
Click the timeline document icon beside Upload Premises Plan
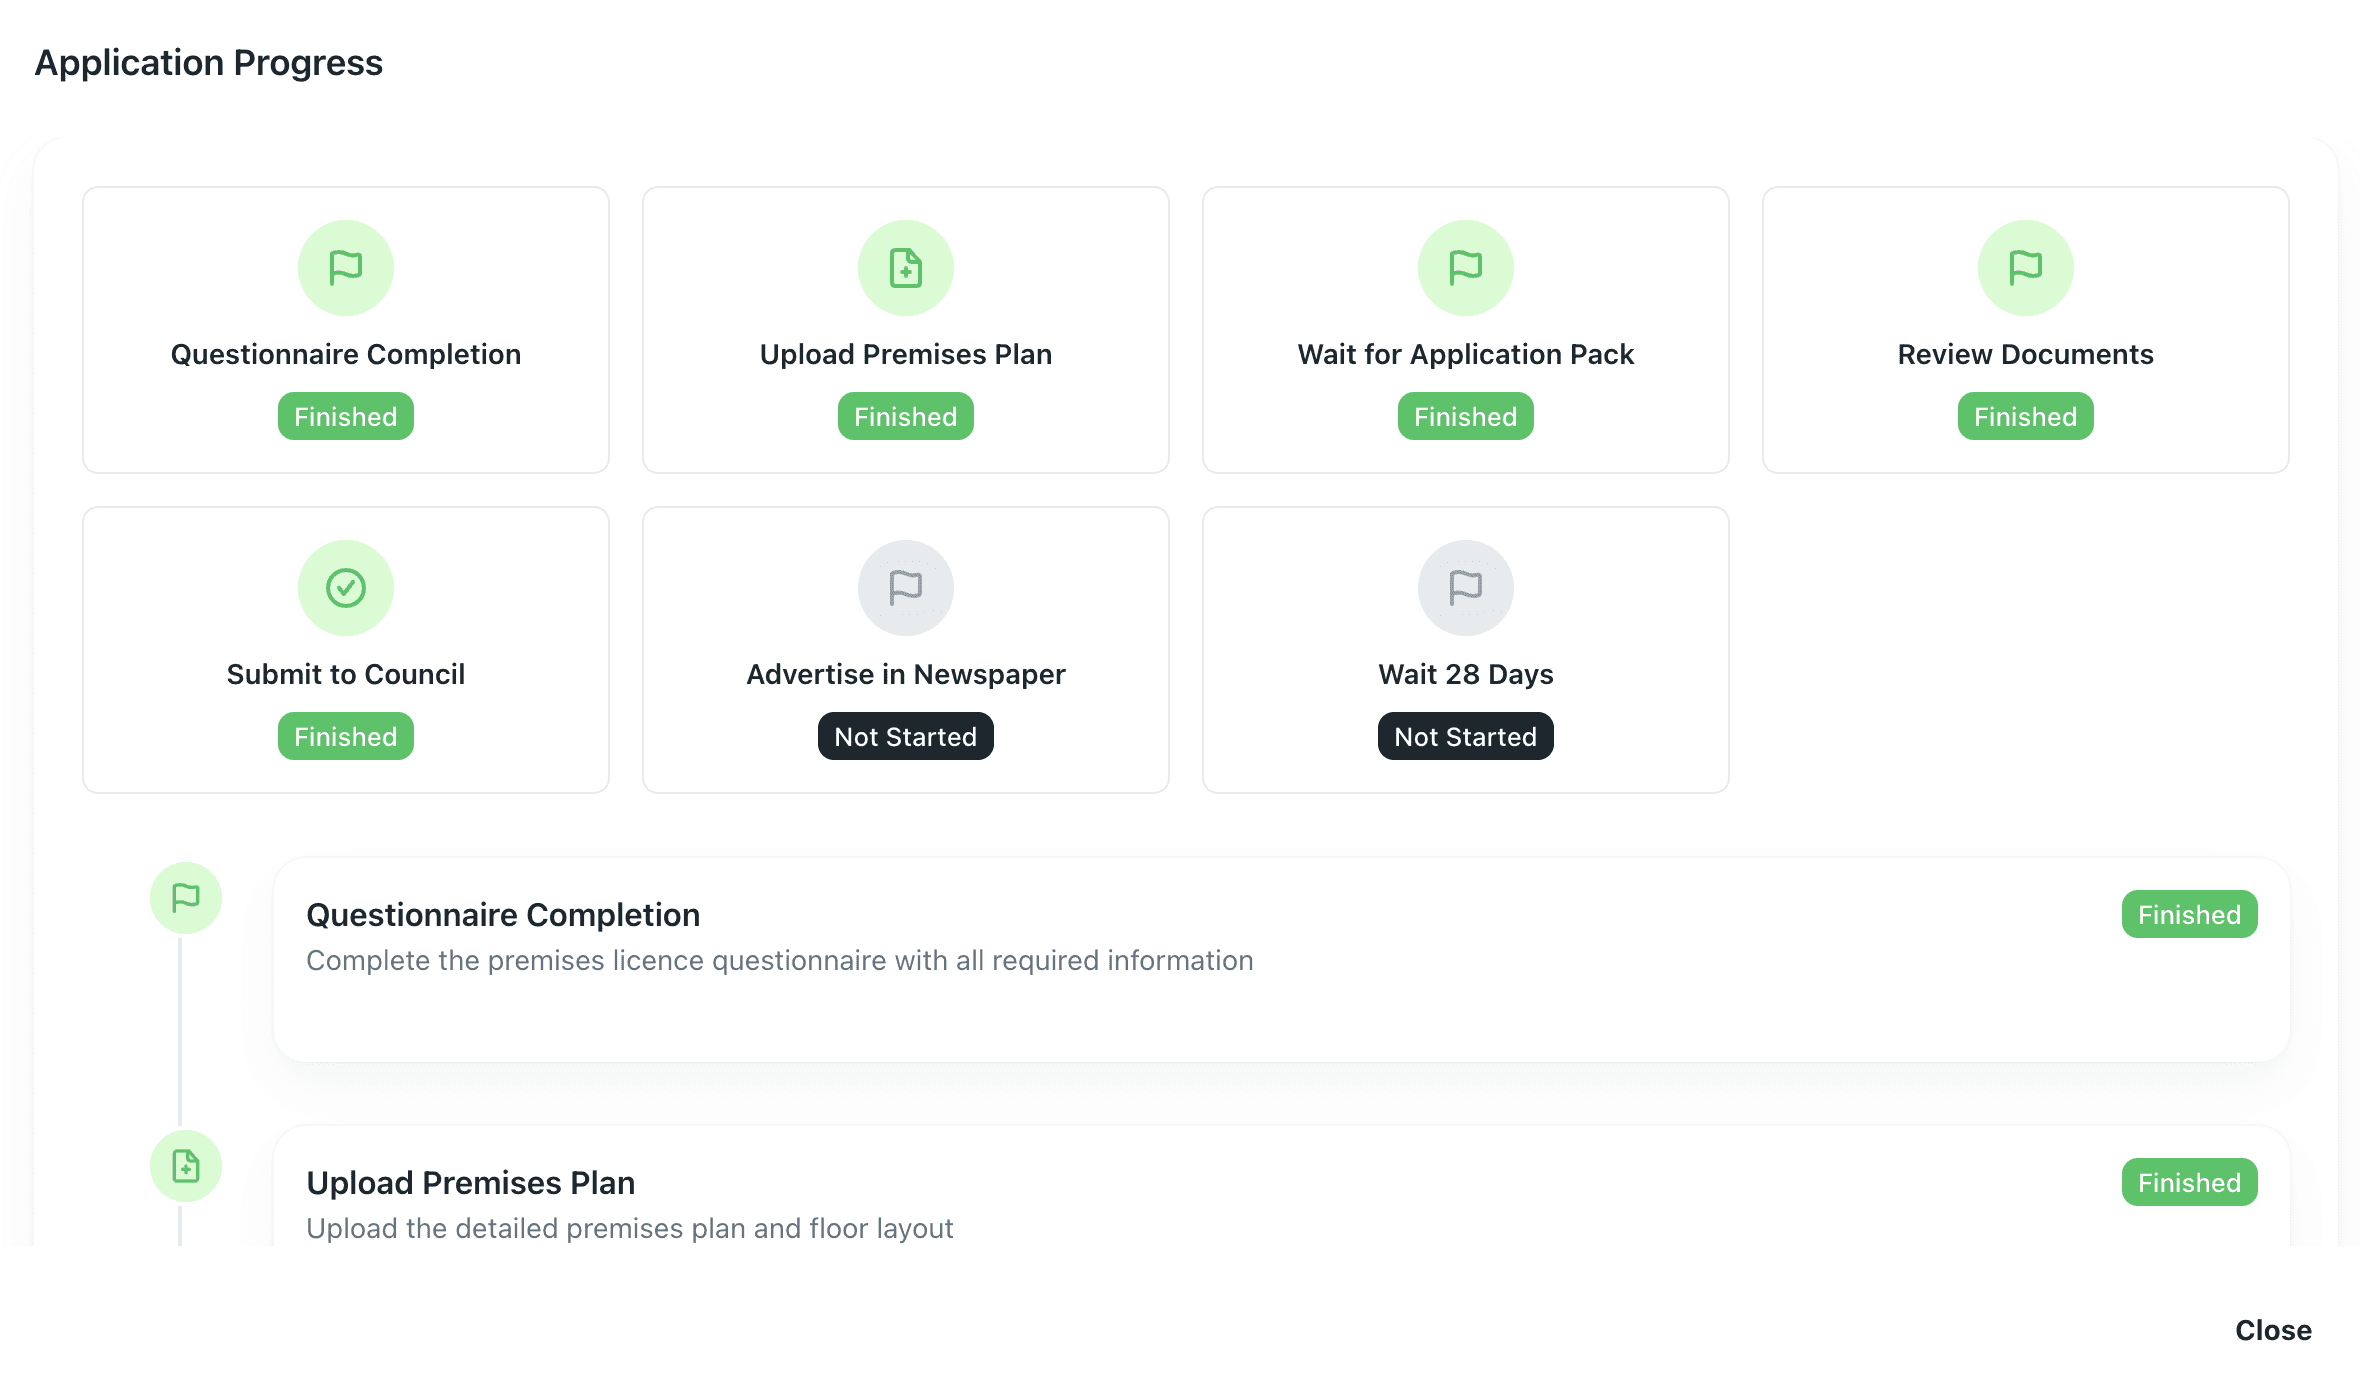click(186, 1166)
